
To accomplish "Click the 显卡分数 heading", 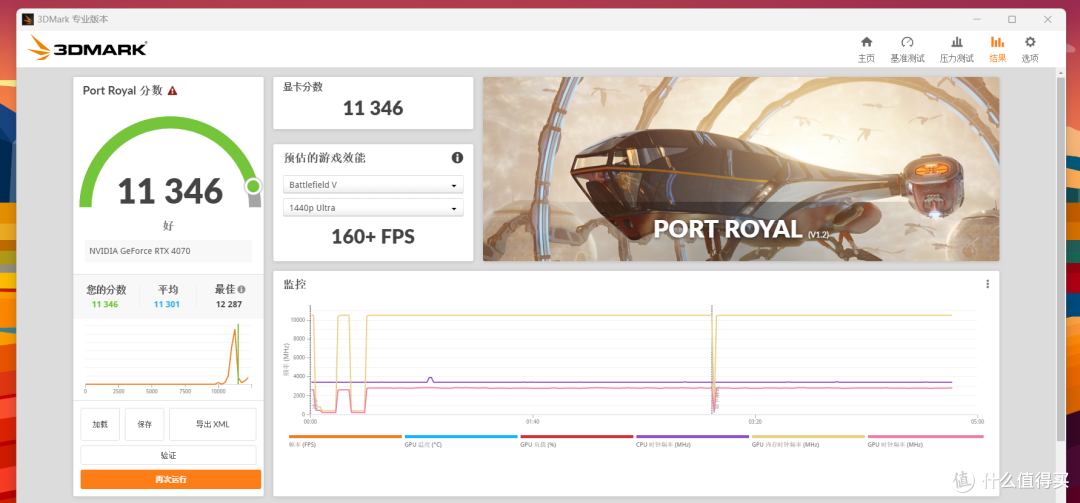I will [x=303, y=87].
